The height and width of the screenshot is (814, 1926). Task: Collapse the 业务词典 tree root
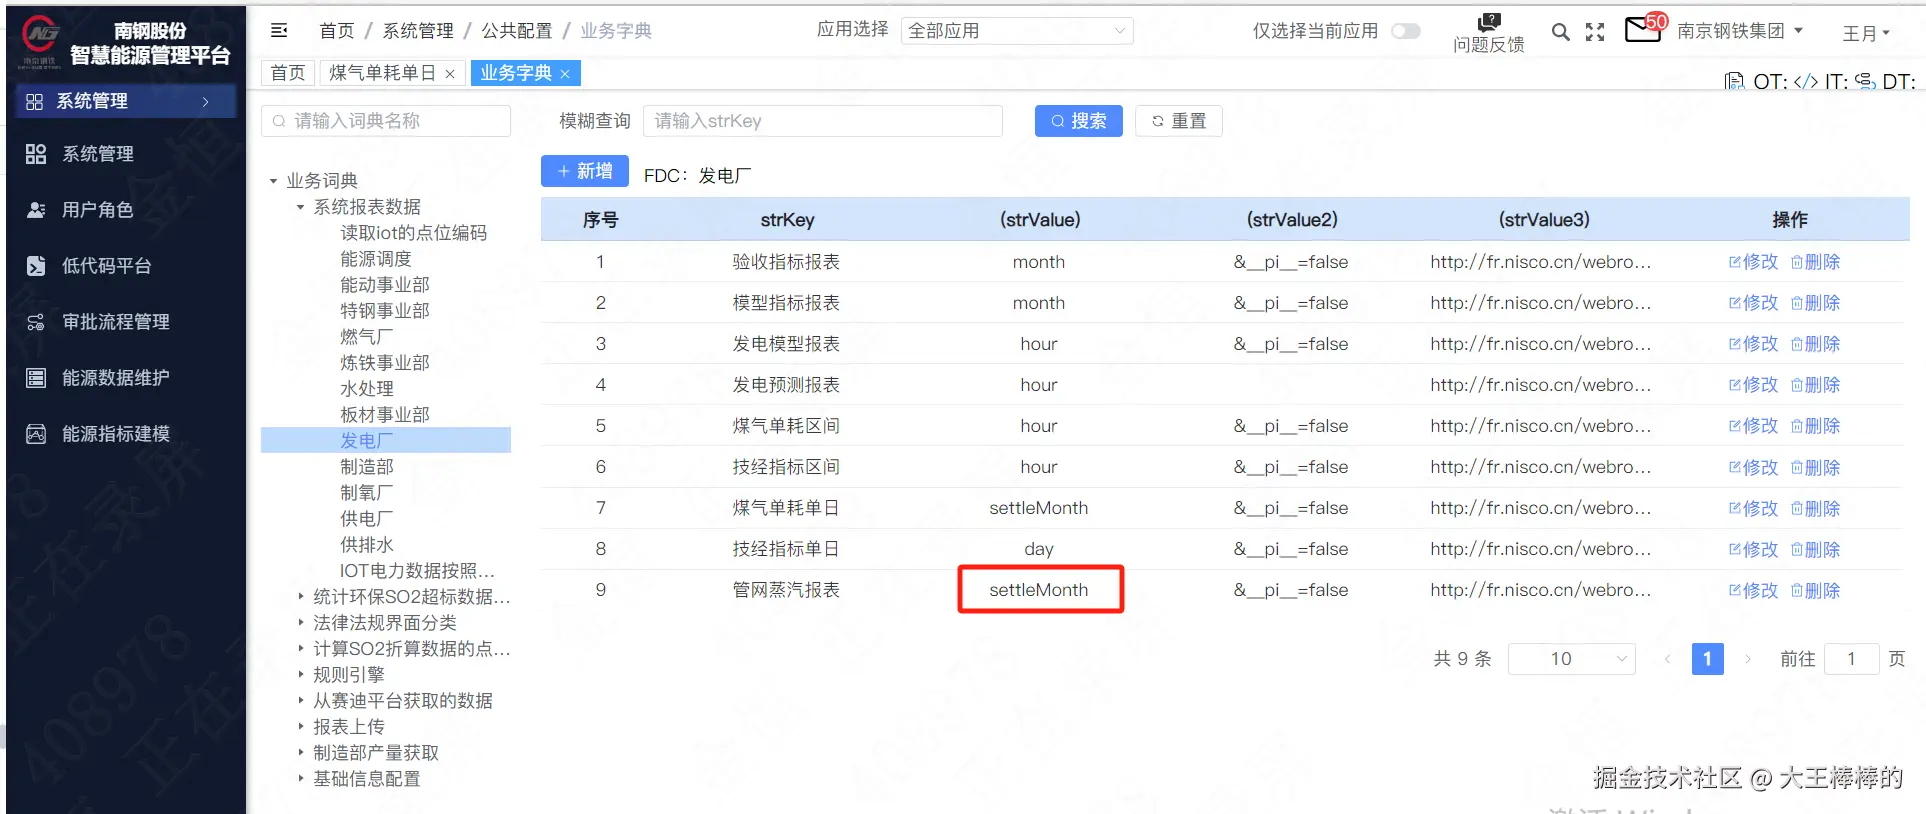coord(273,181)
